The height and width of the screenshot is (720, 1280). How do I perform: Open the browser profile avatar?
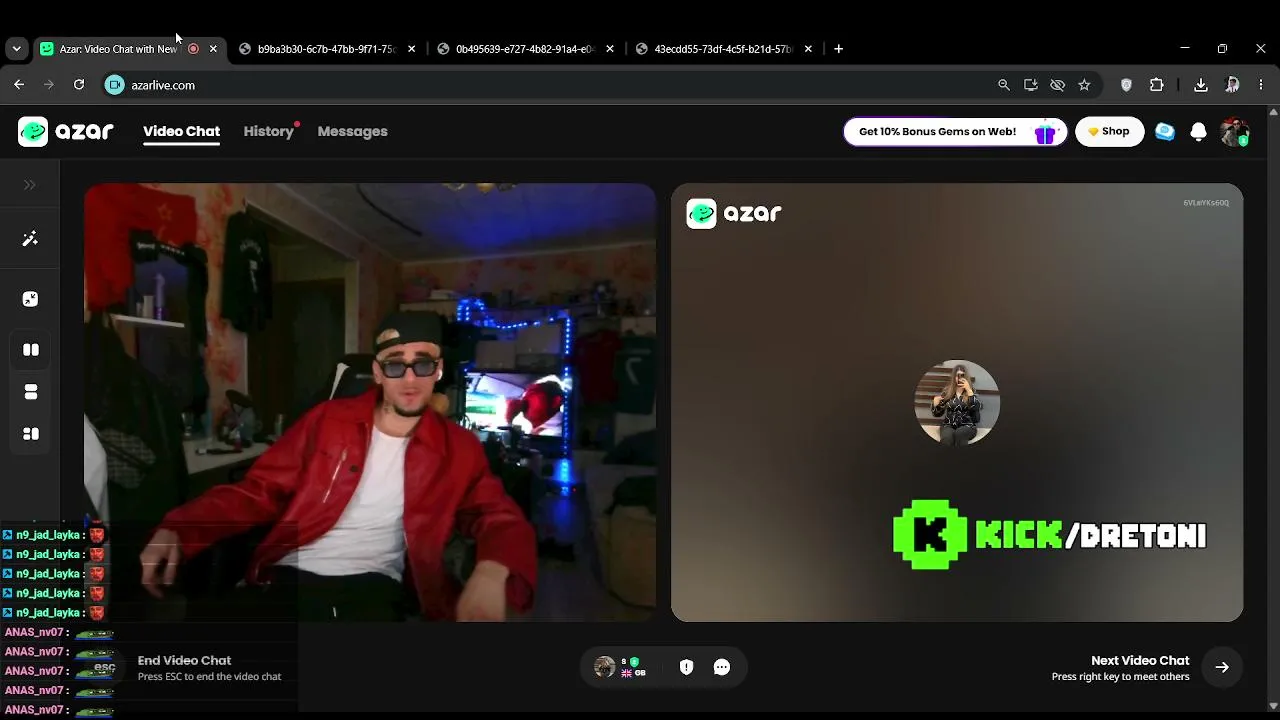coord(1232,85)
